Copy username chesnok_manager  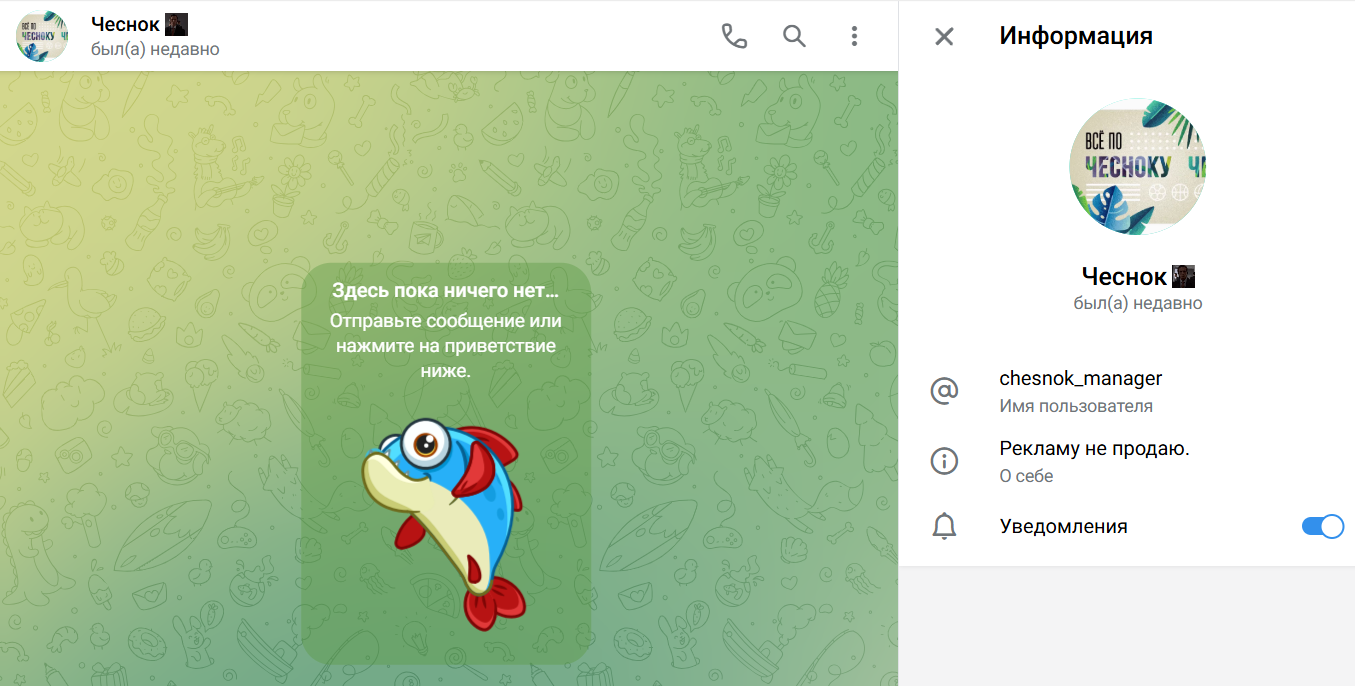(1080, 378)
